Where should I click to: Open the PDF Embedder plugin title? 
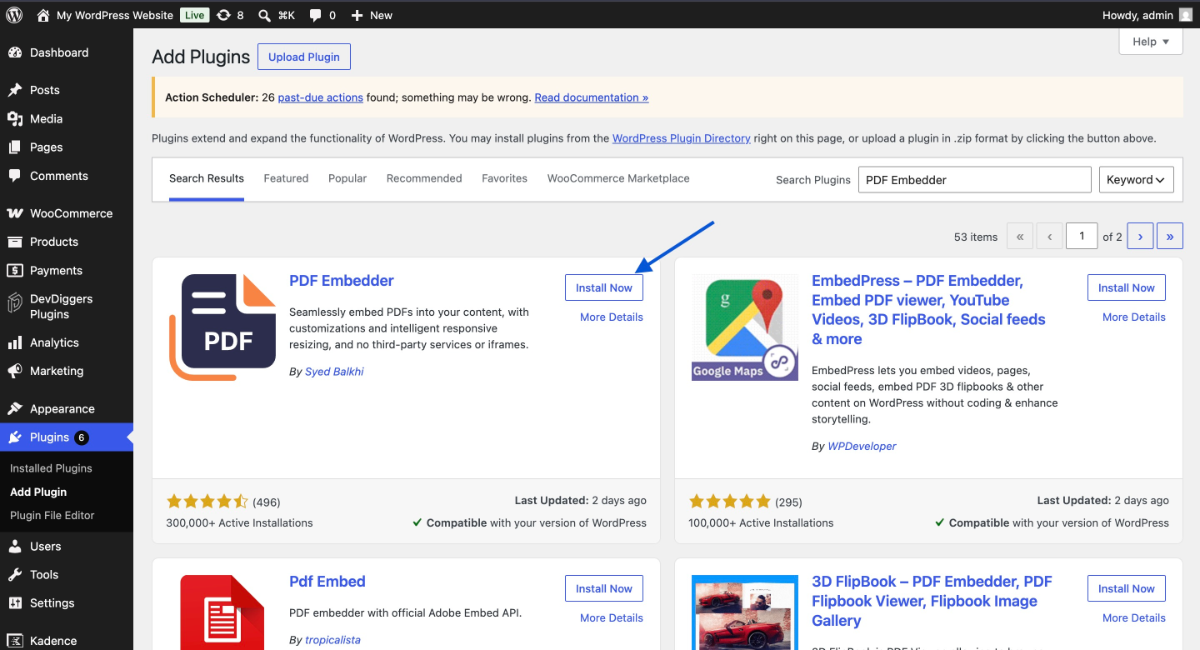coord(341,281)
